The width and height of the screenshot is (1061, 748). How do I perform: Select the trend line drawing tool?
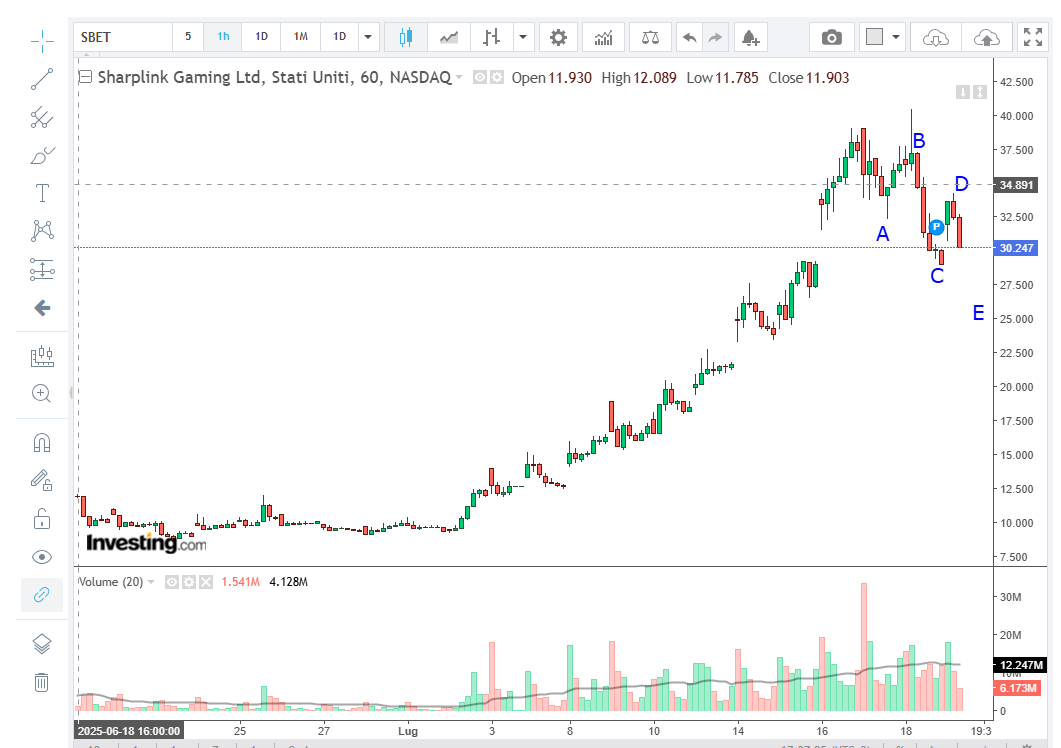point(42,79)
